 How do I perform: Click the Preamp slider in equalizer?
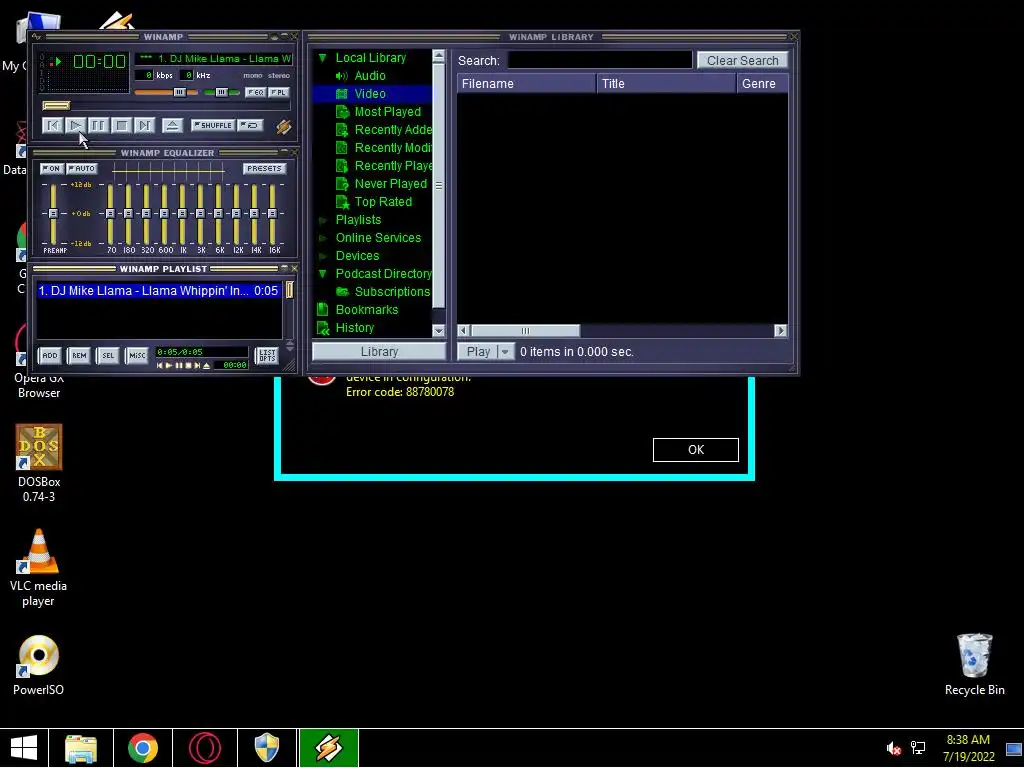53,214
